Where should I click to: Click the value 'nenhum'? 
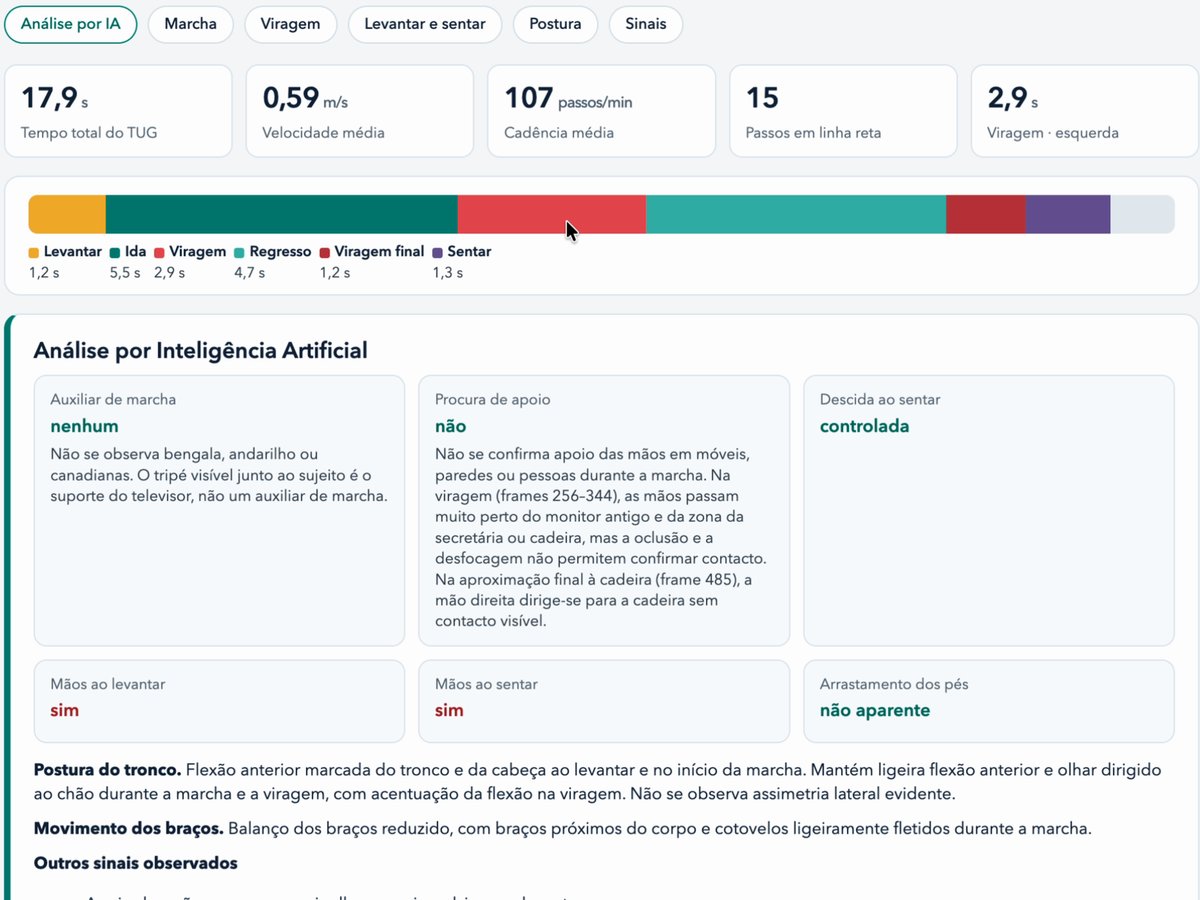click(84, 426)
